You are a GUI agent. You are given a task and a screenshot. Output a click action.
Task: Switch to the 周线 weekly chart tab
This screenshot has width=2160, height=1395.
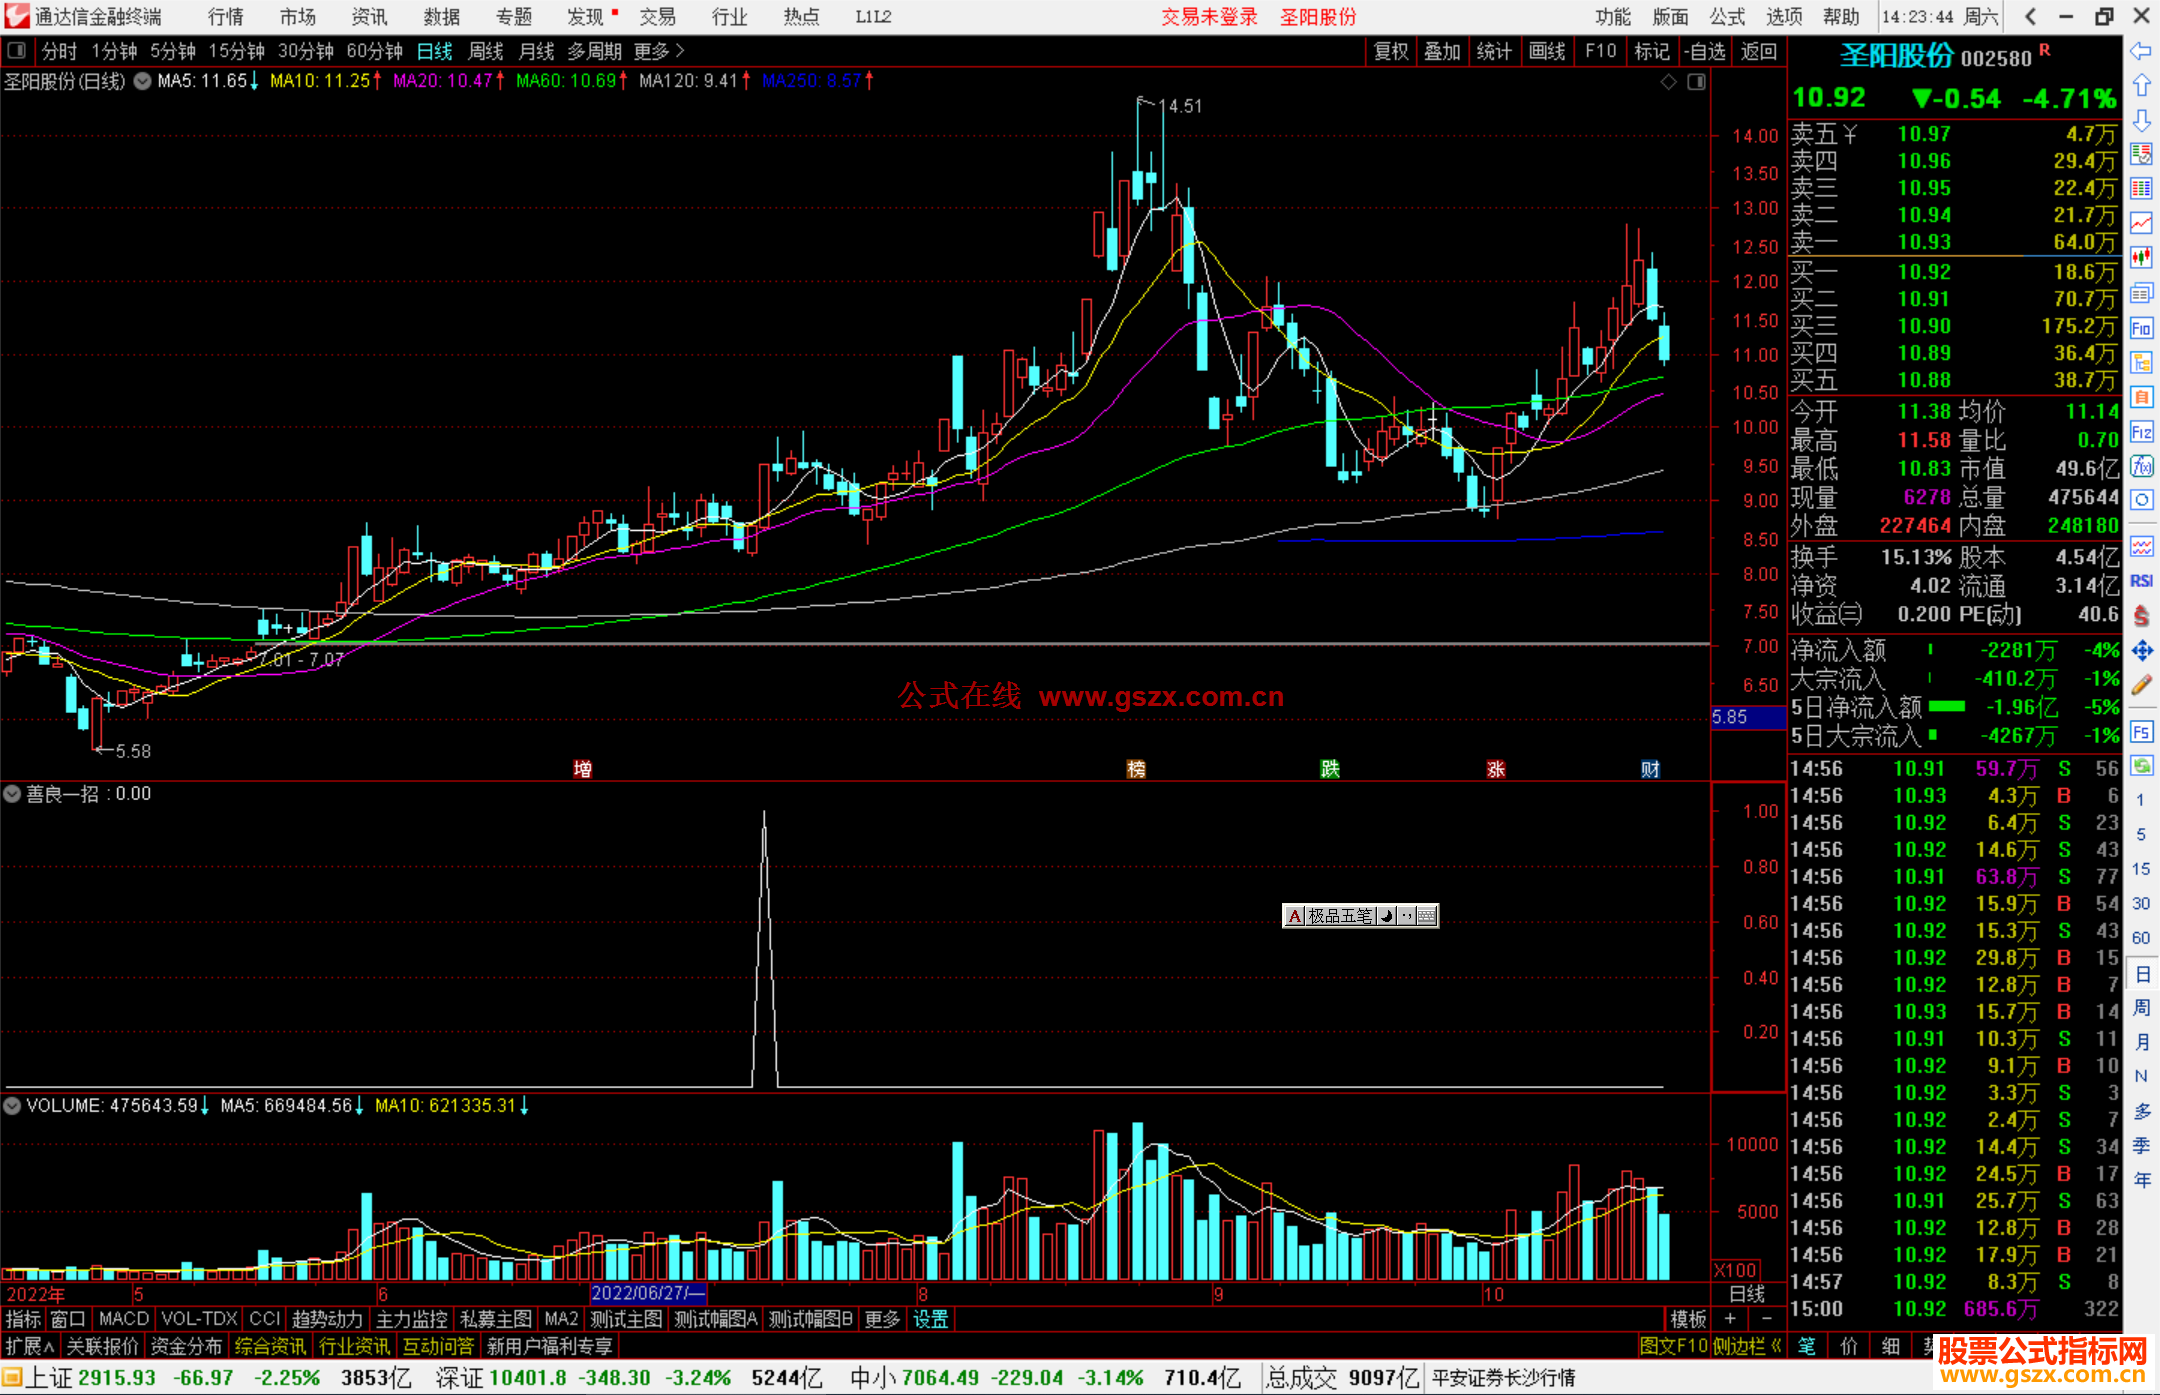pyautogui.click(x=486, y=51)
